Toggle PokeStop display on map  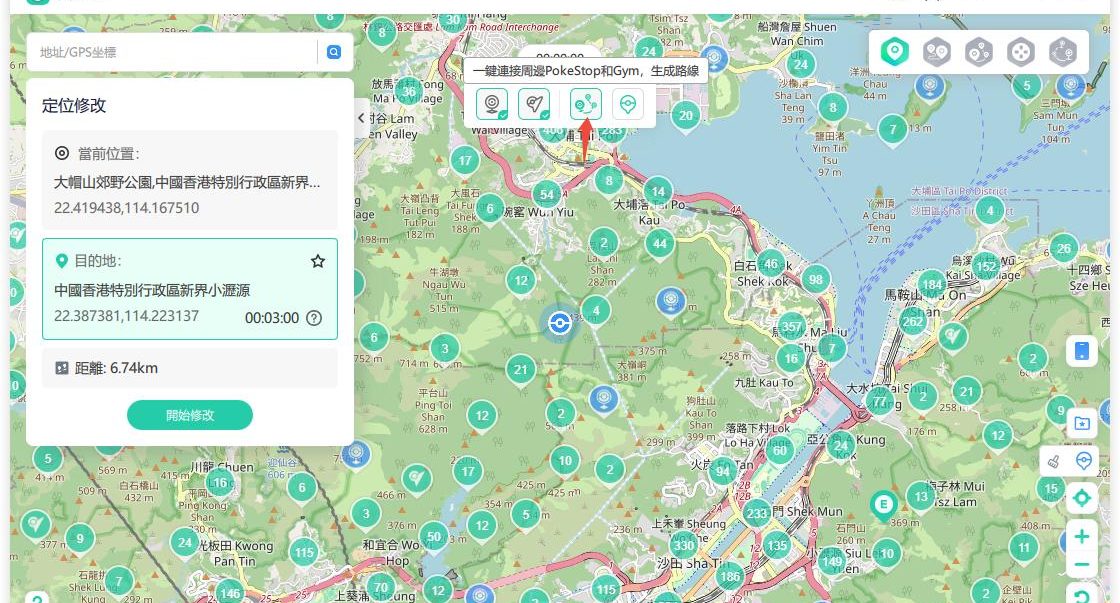coord(491,103)
